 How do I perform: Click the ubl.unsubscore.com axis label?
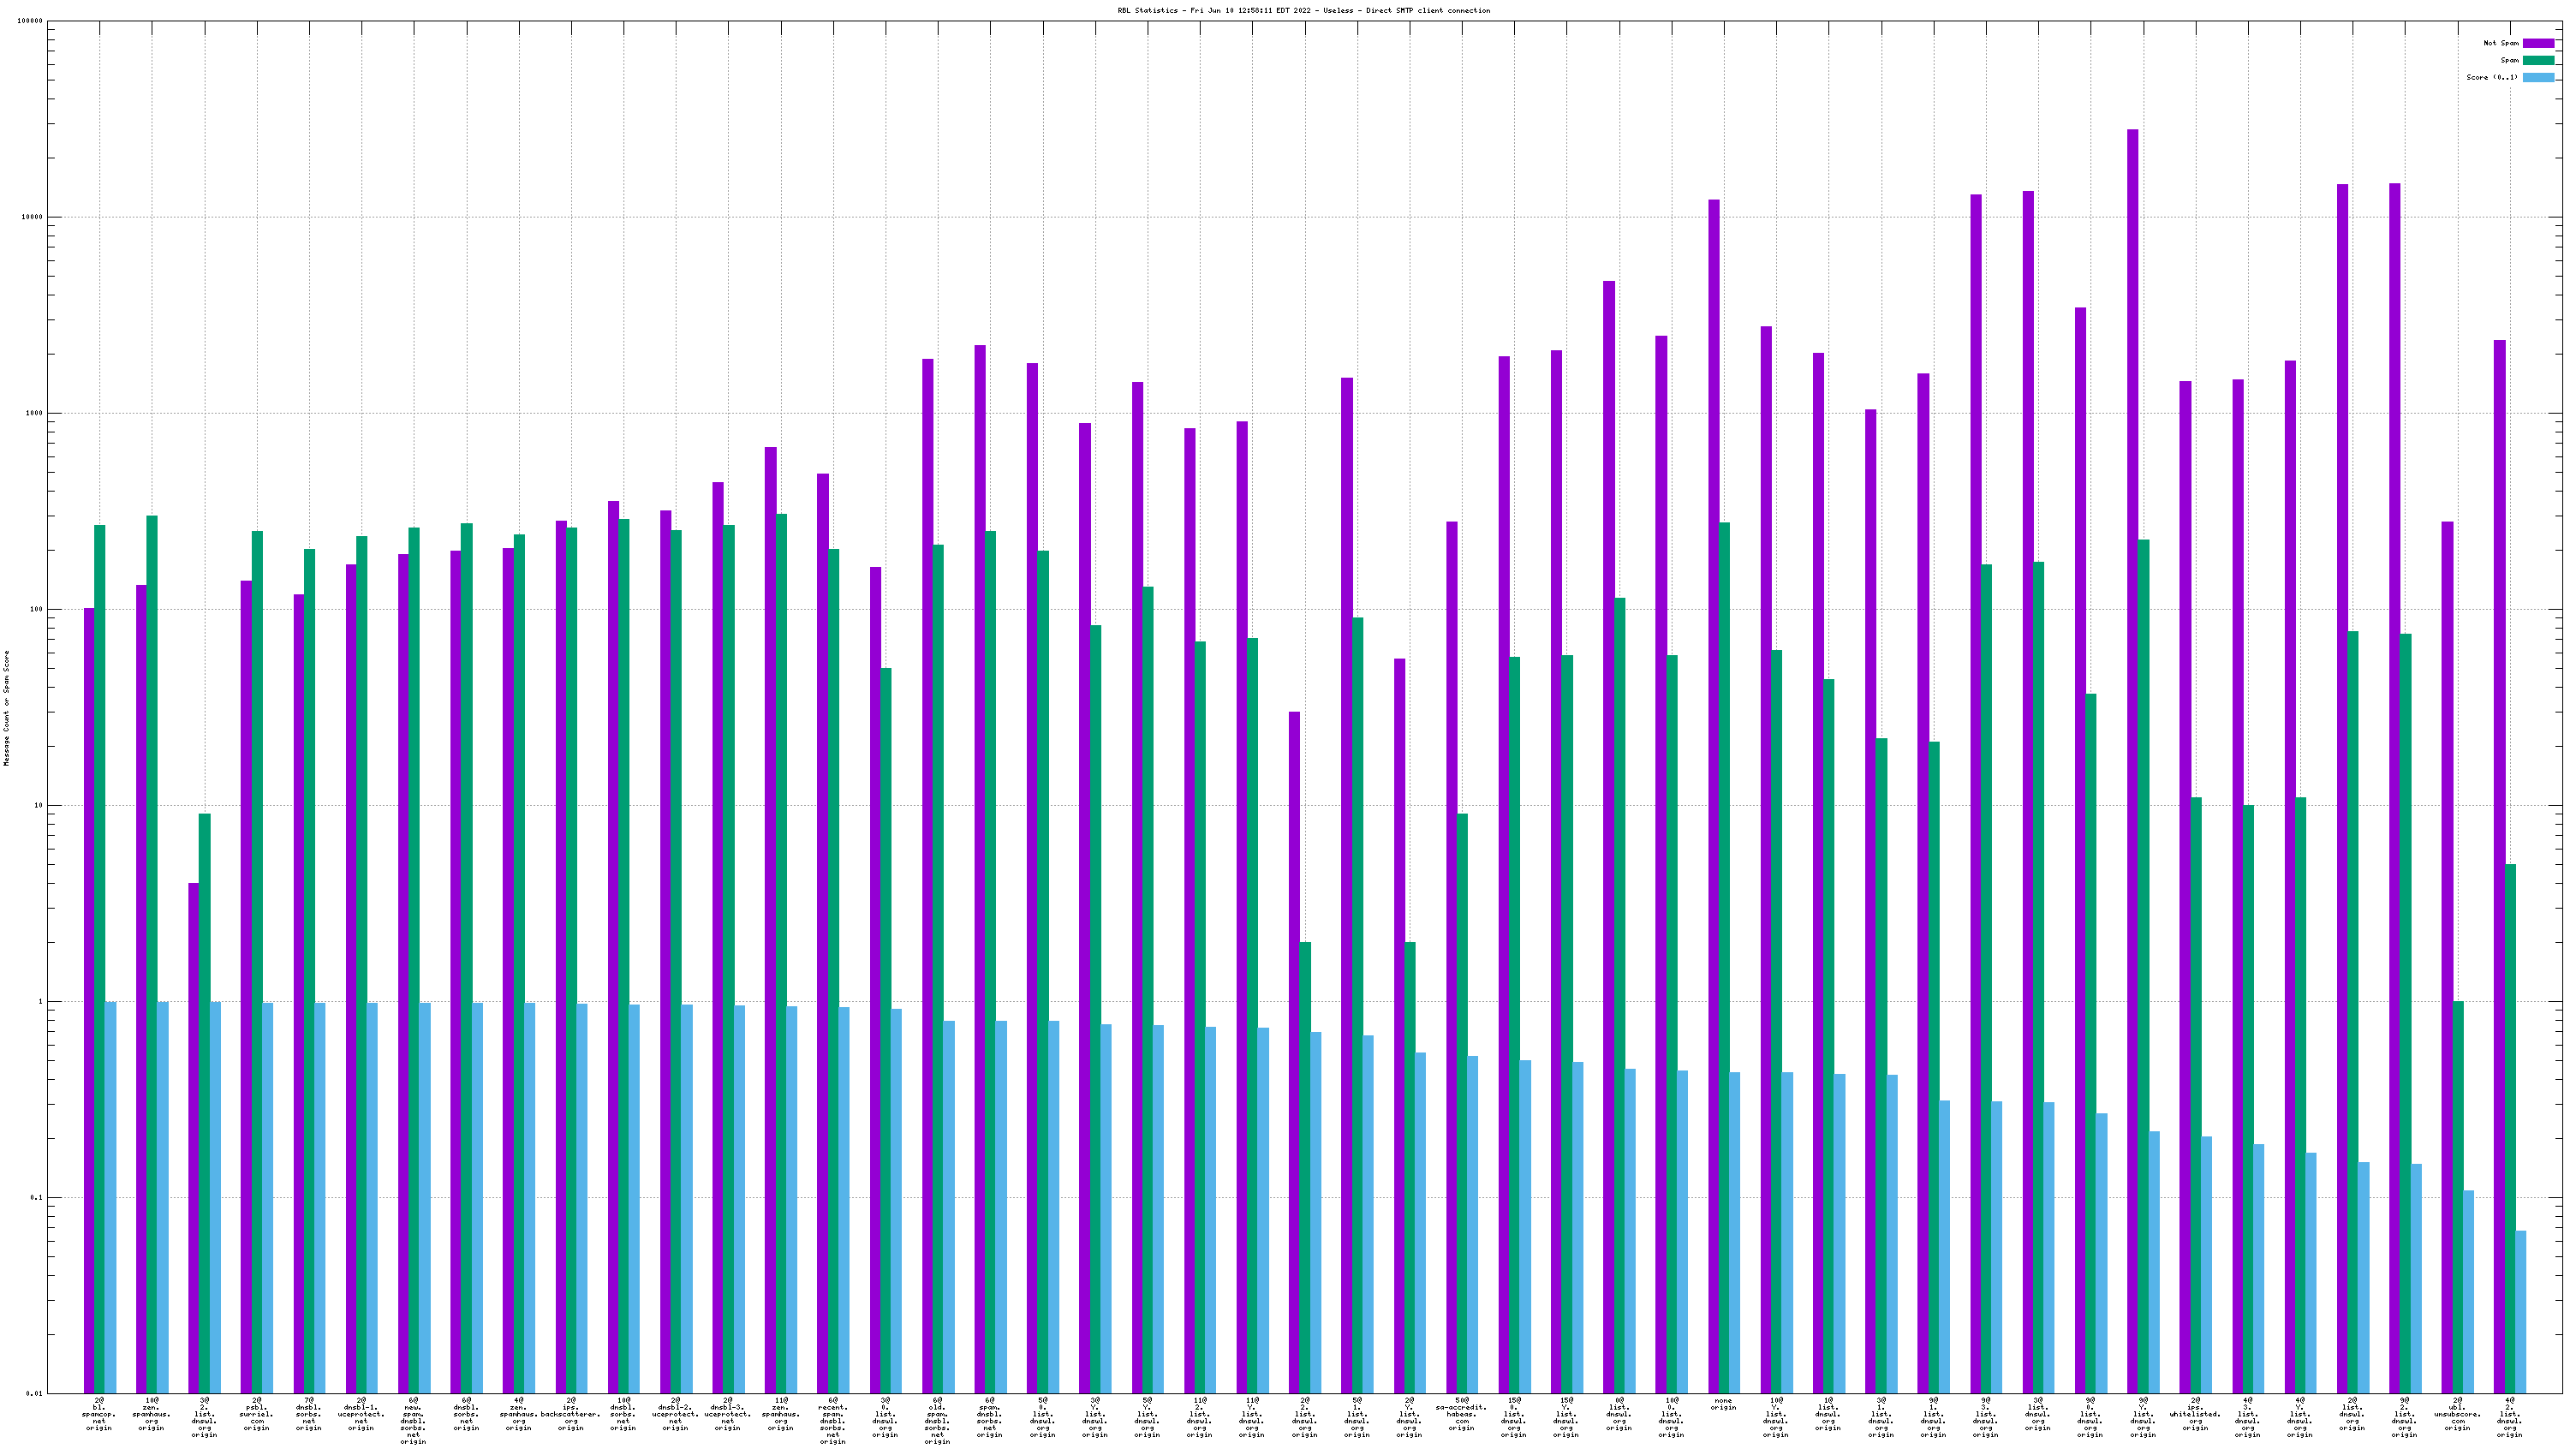coord(2456,1414)
